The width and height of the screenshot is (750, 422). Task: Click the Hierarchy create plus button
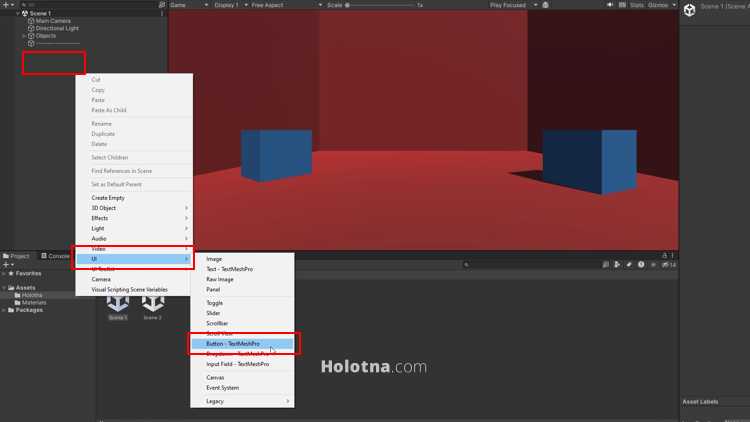point(6,5)
